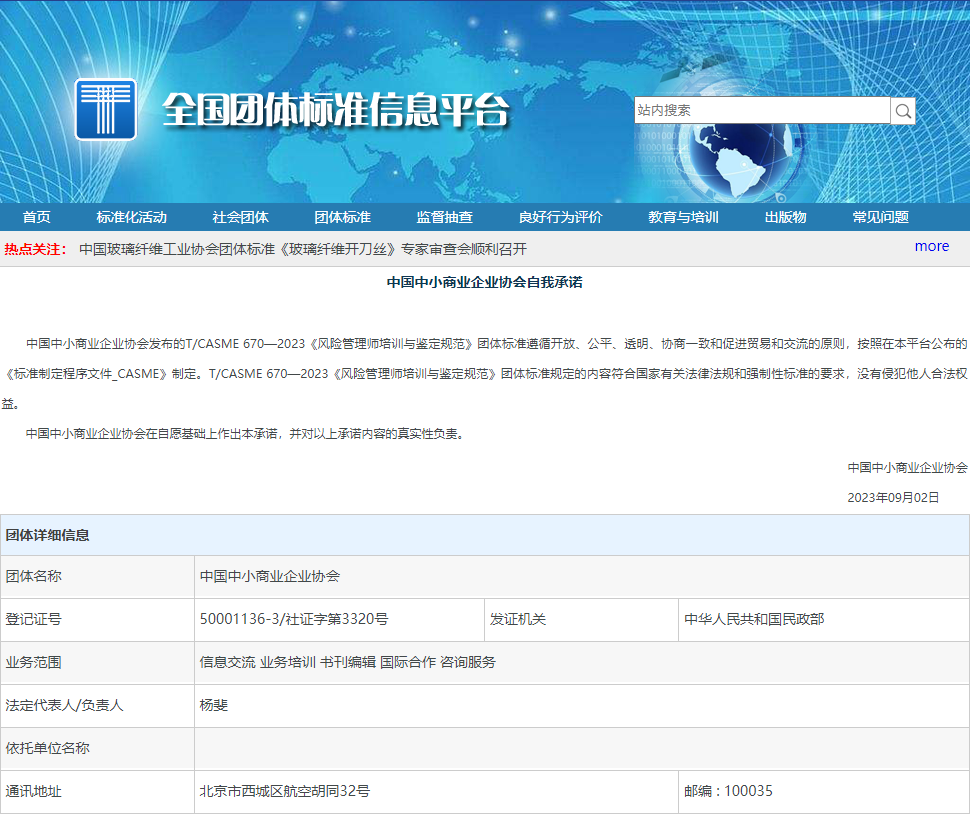
Task: Focus the 站内搜索 search box
Action: [x=761, y=110]
